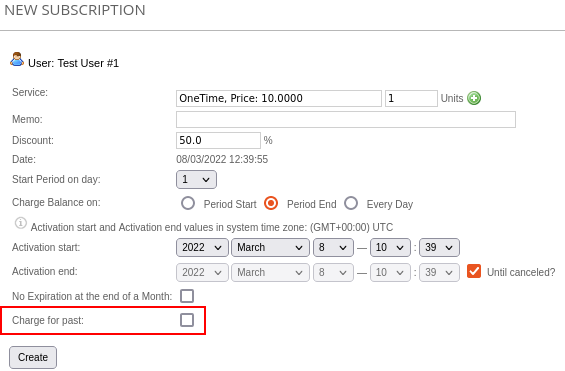
Task: Select Period Start radio button
Action: (x=188, y=203)
